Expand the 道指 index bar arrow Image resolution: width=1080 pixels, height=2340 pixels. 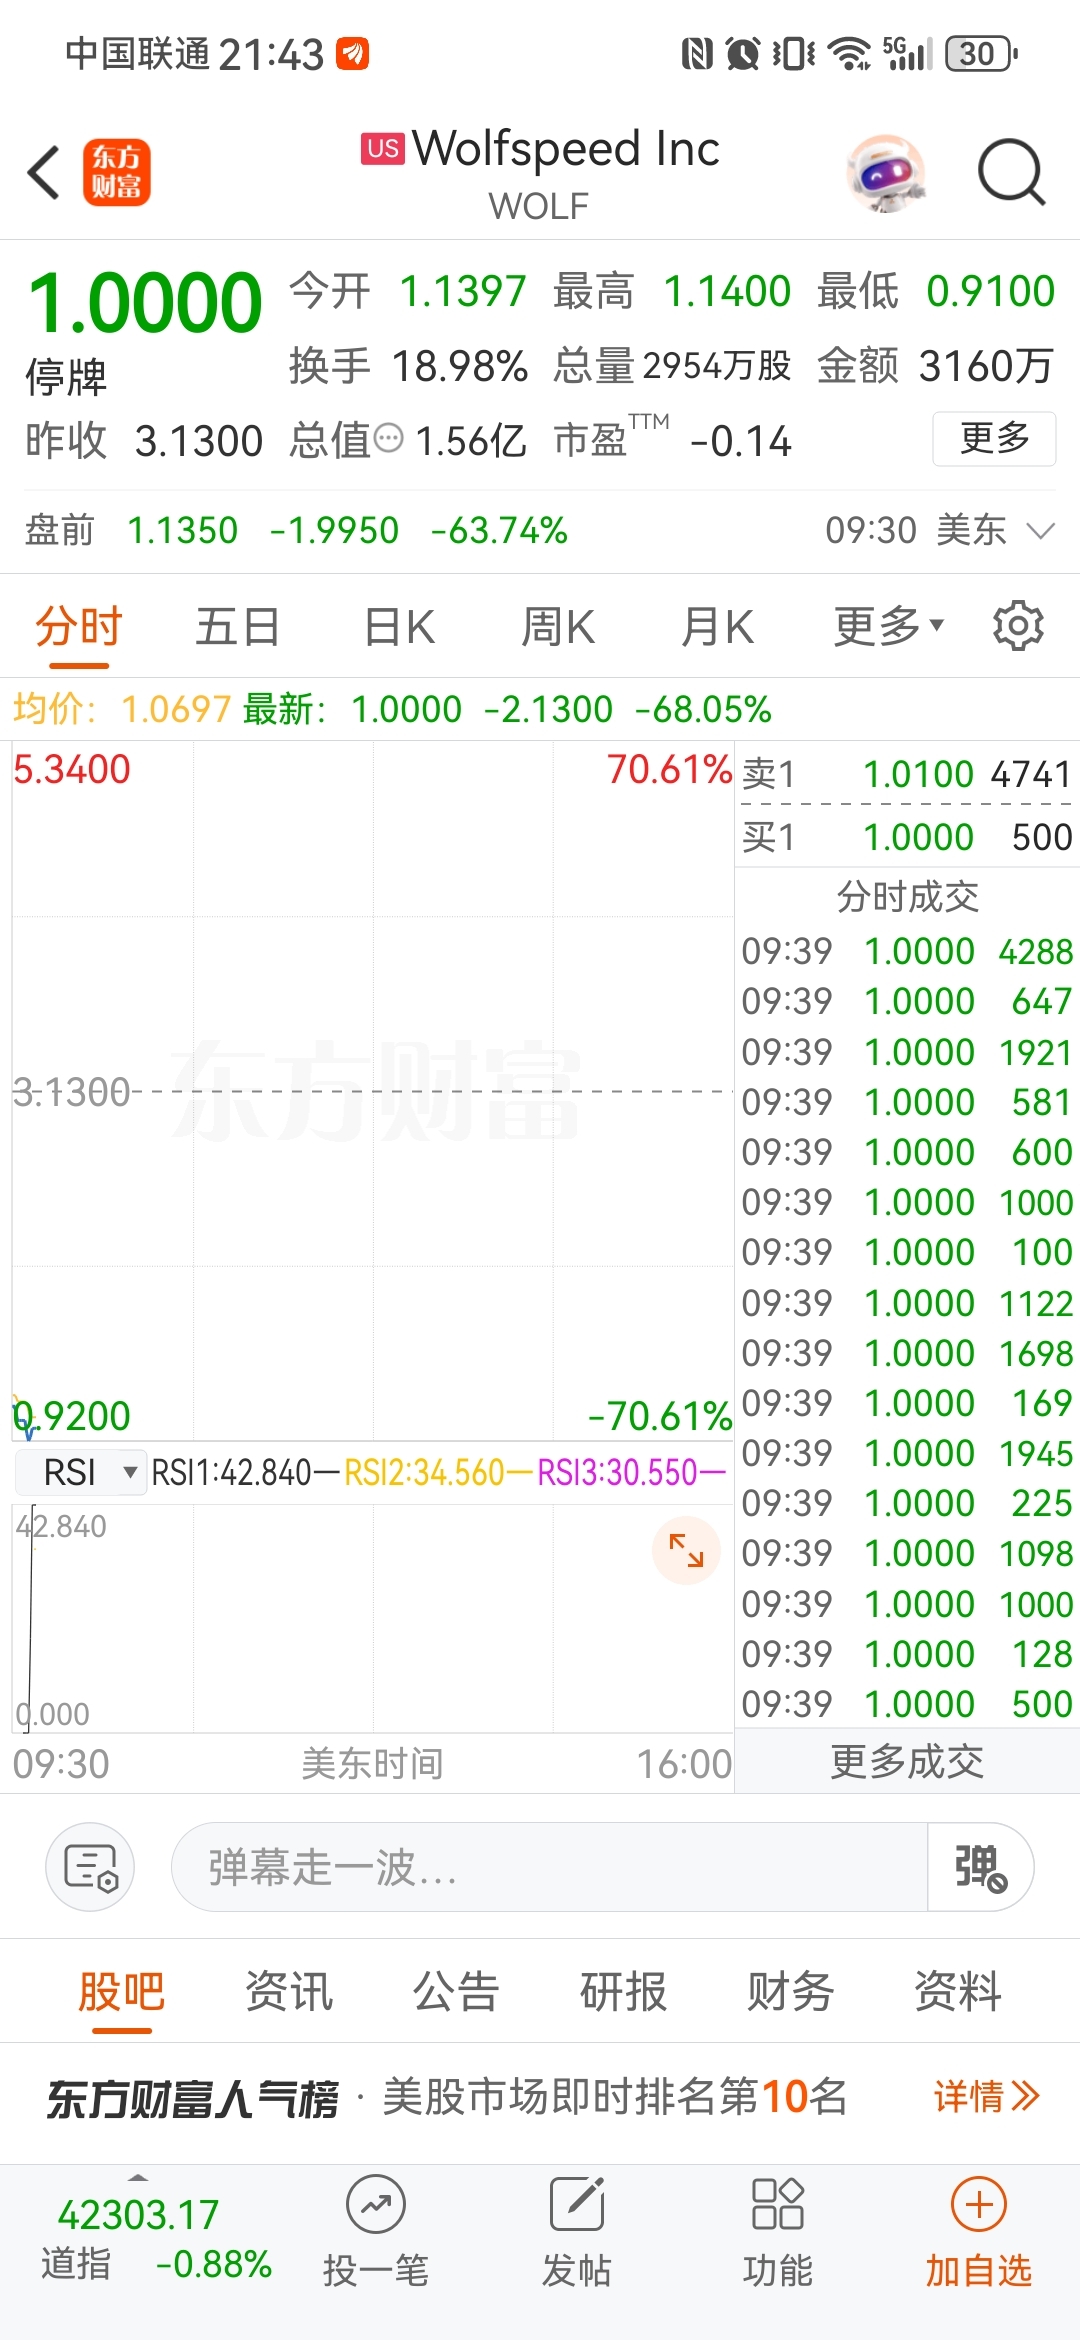tap(138, 2177)
